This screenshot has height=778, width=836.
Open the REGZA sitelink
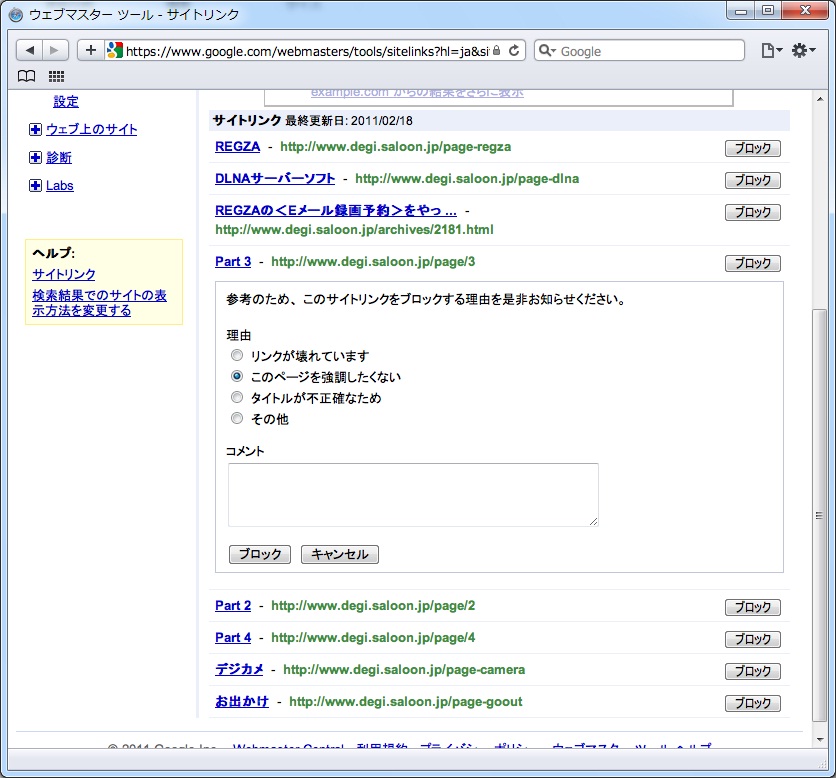pyautogui.click(x=237, y=147)
